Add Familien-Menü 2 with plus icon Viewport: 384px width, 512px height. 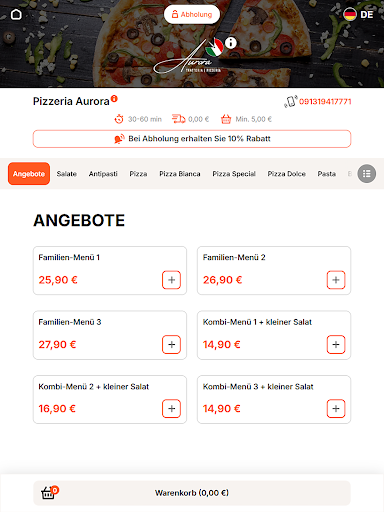click(x=336, y=280)
